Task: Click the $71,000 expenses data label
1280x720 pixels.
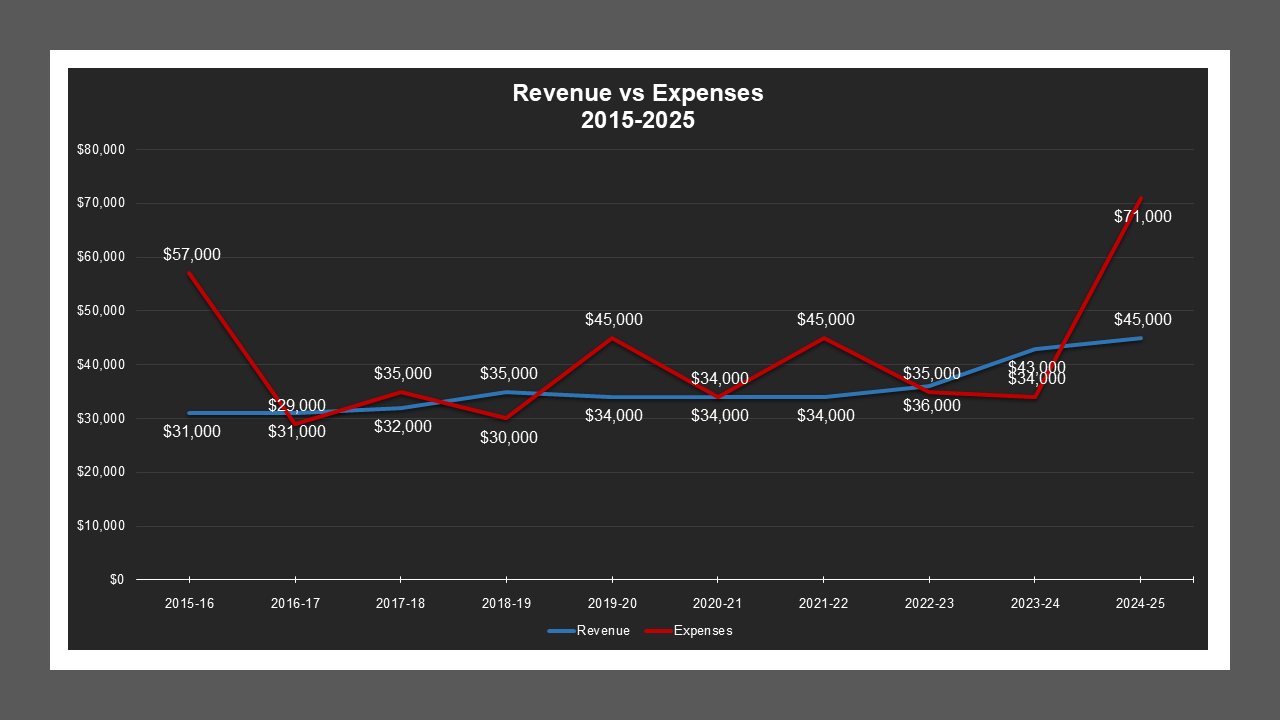Action: pyautogui.click(x=1142, y=216)
